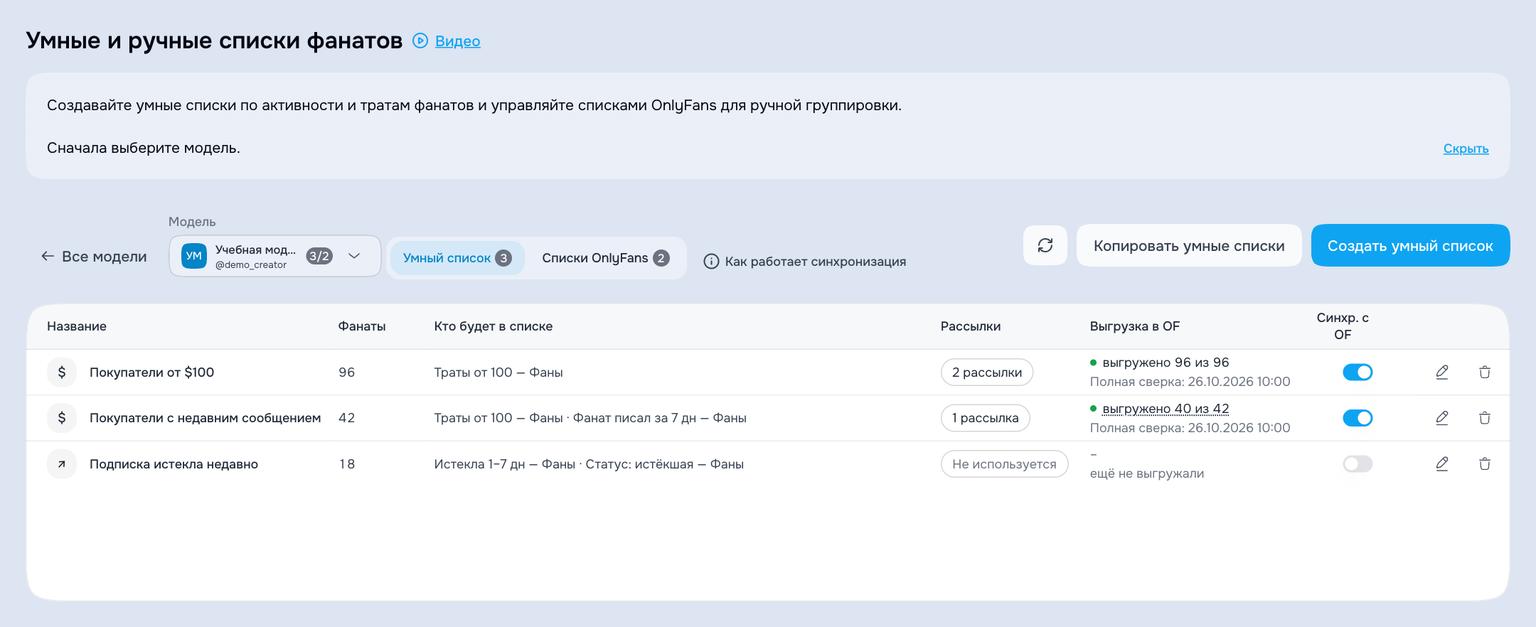The height and width of the screenshot is (627, 1536).
Task: Click the "Покупатели от $100" list name
Action: (152, 372)
